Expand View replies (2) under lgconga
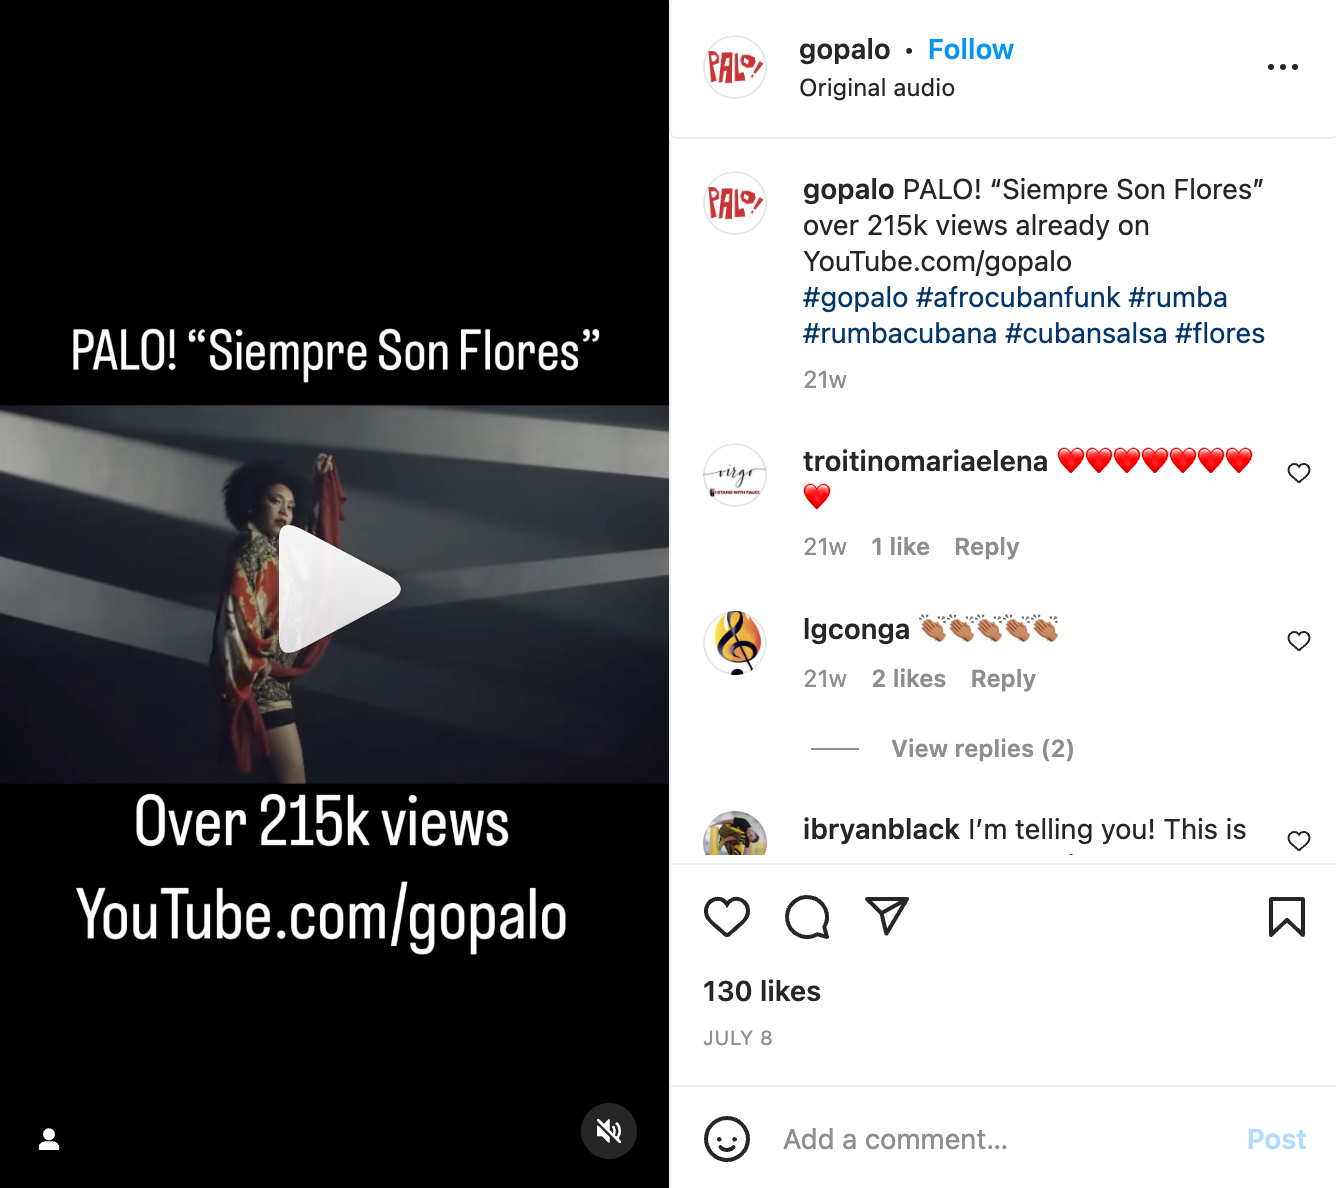The height and width of the screenshot is (1188, 1336). pyautogui.click(x=982, y=749)
